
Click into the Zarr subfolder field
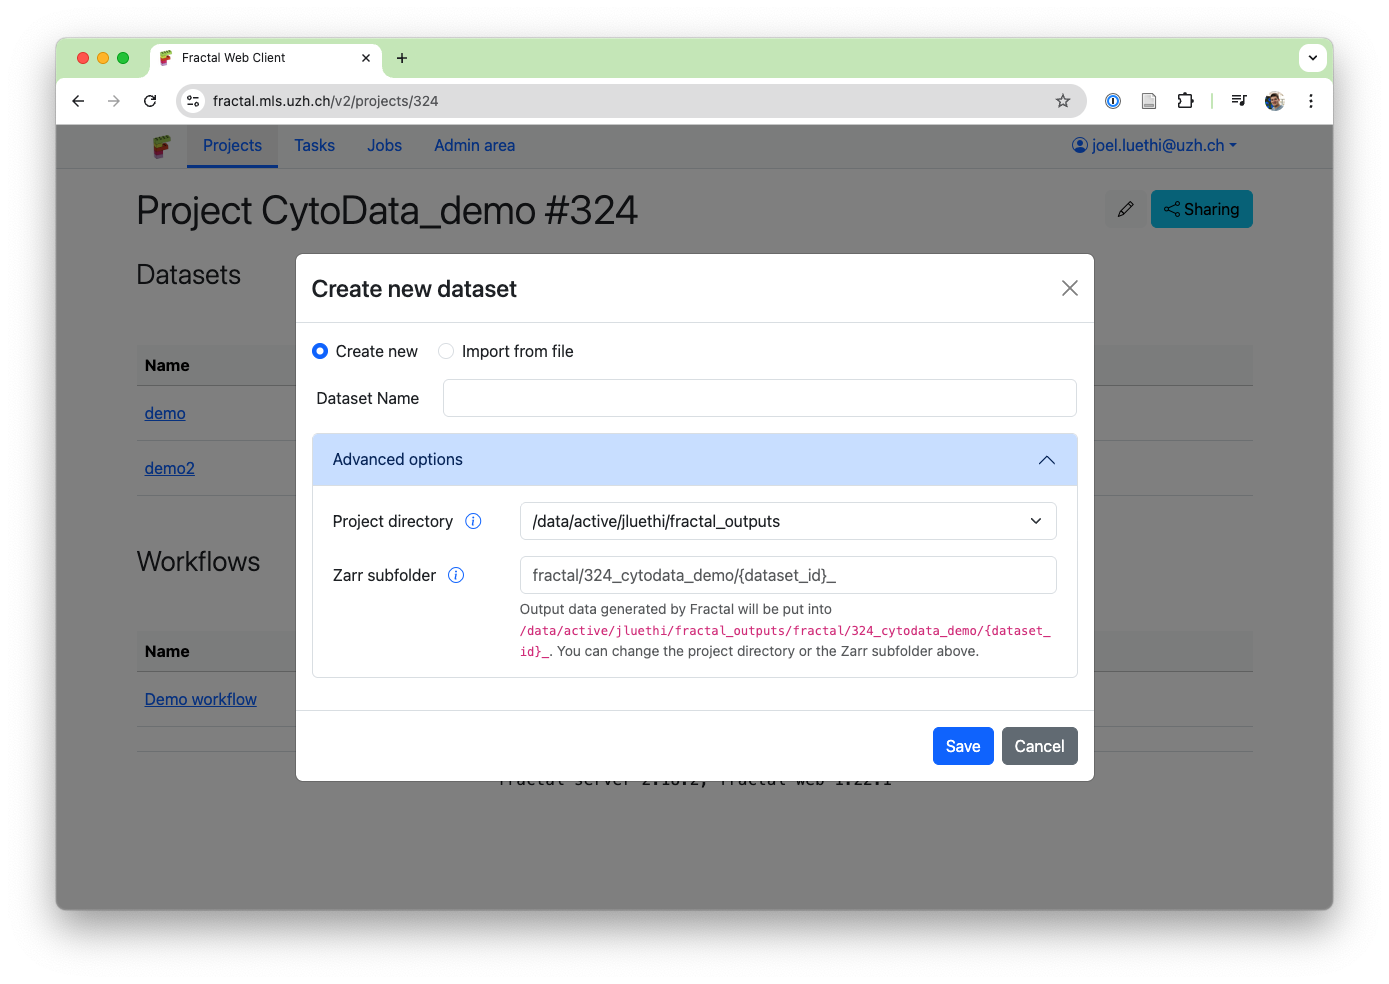[x=787, y=575]
